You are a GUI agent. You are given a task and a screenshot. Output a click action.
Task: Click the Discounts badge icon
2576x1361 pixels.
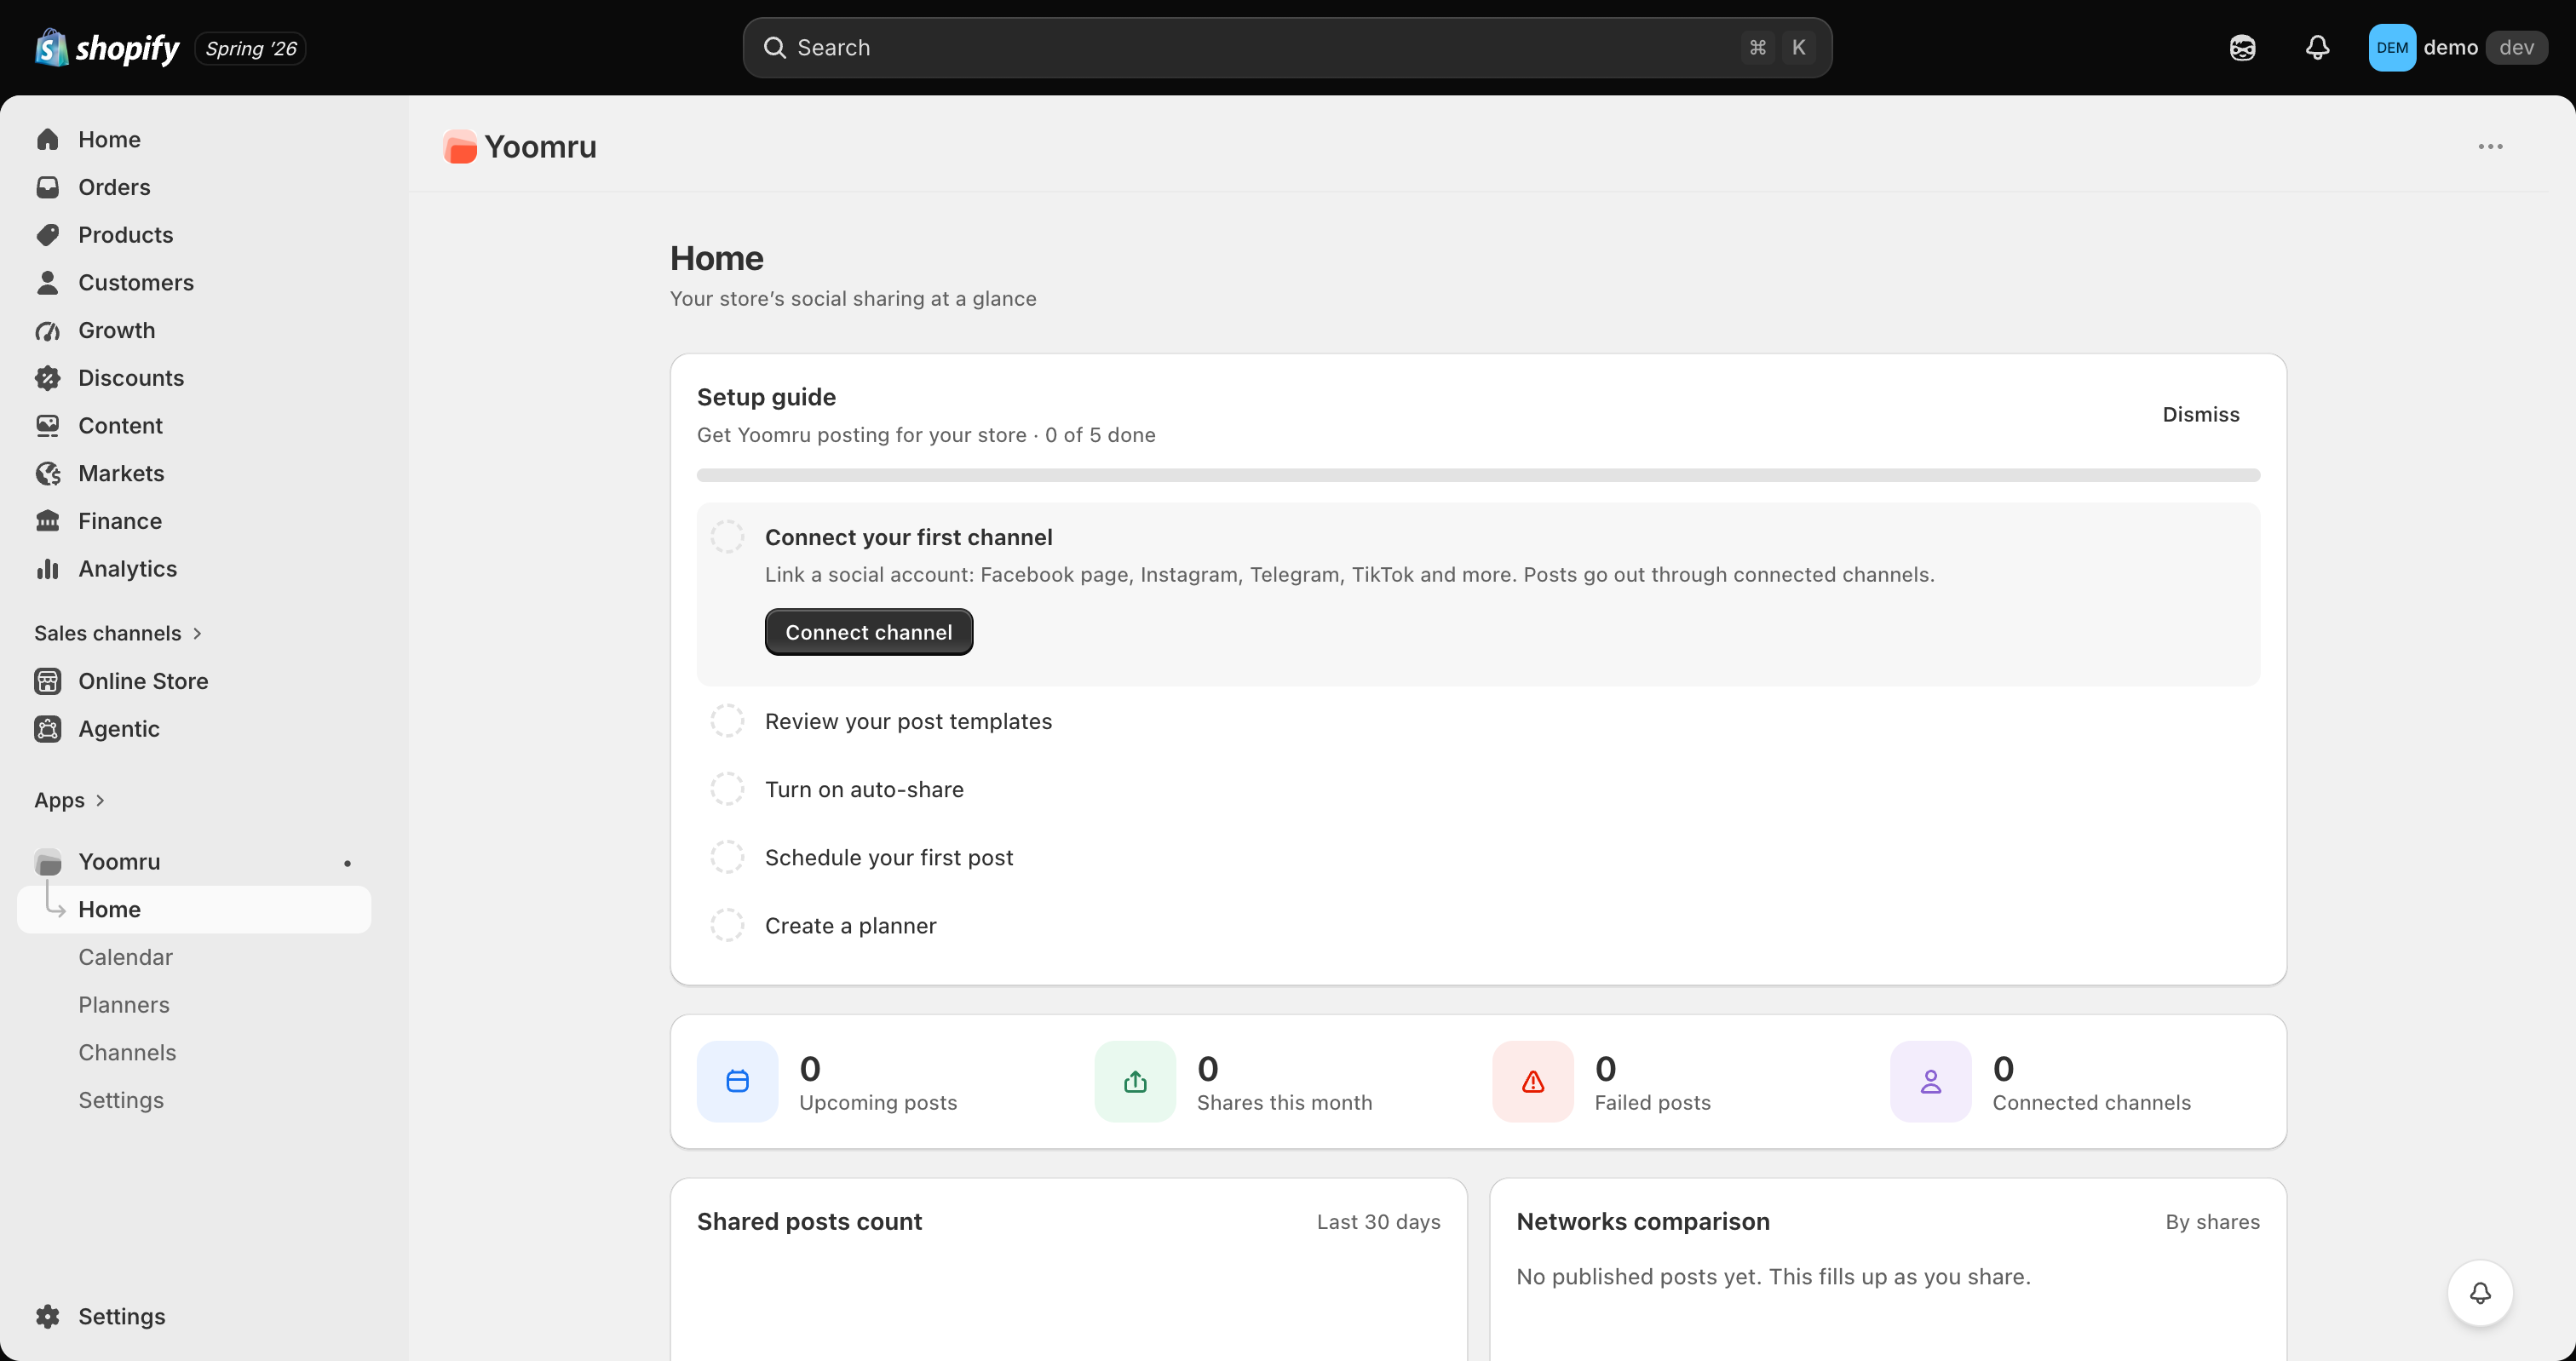[x=47, y=378]
